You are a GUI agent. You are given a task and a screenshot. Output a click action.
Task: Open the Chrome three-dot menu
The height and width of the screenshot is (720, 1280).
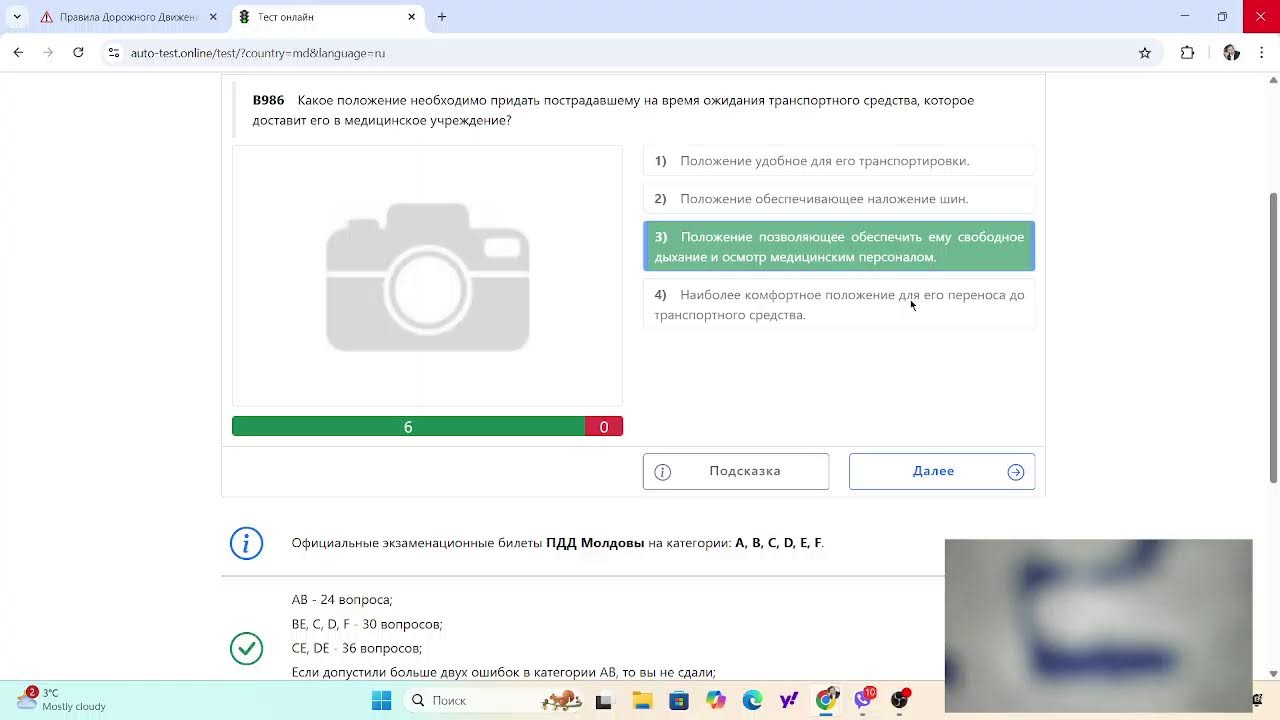coord(1262,53)
